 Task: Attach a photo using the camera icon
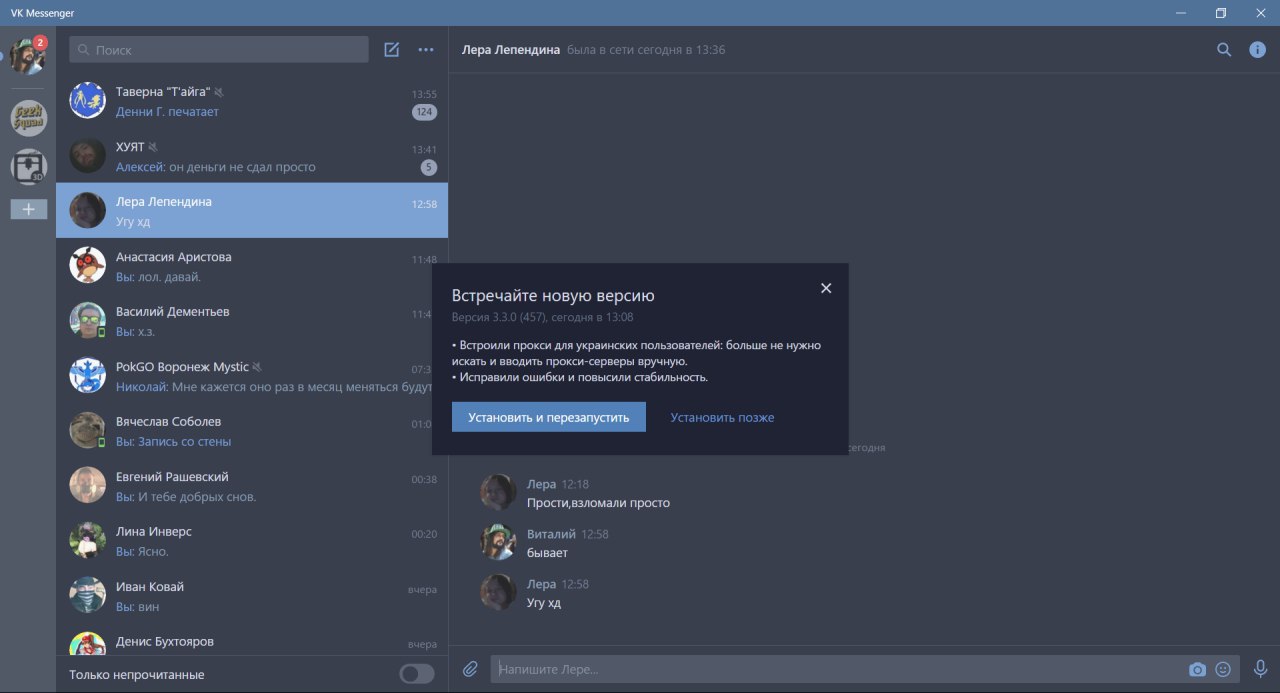point(1197,669)
